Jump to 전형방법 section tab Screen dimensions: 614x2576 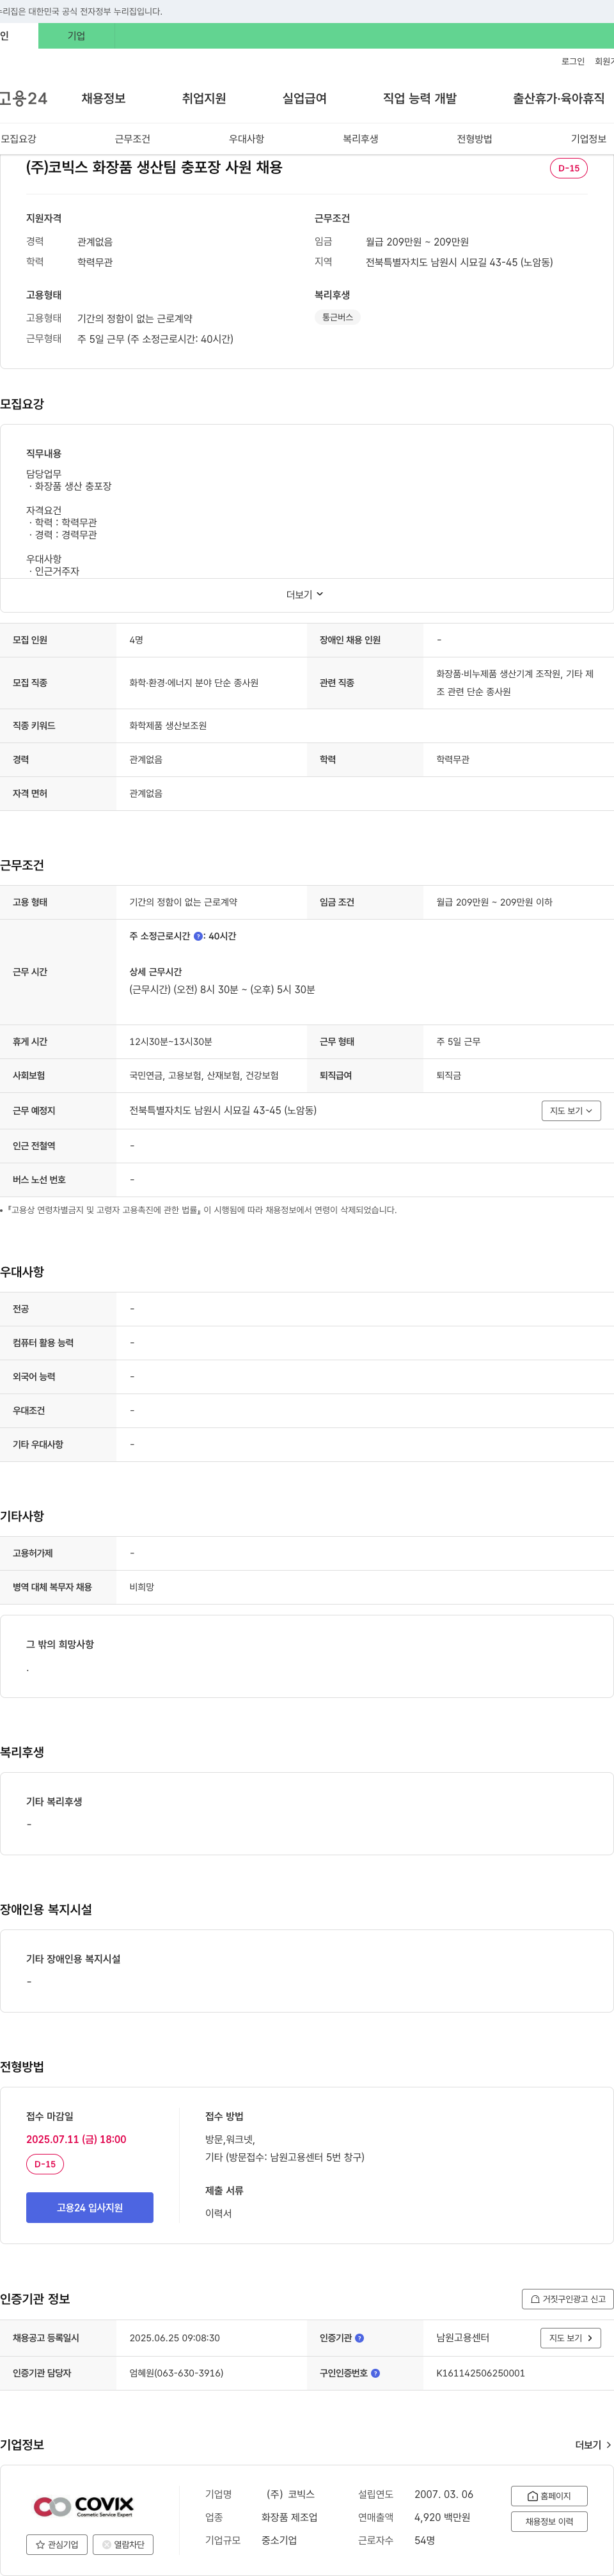coord(474,139)
